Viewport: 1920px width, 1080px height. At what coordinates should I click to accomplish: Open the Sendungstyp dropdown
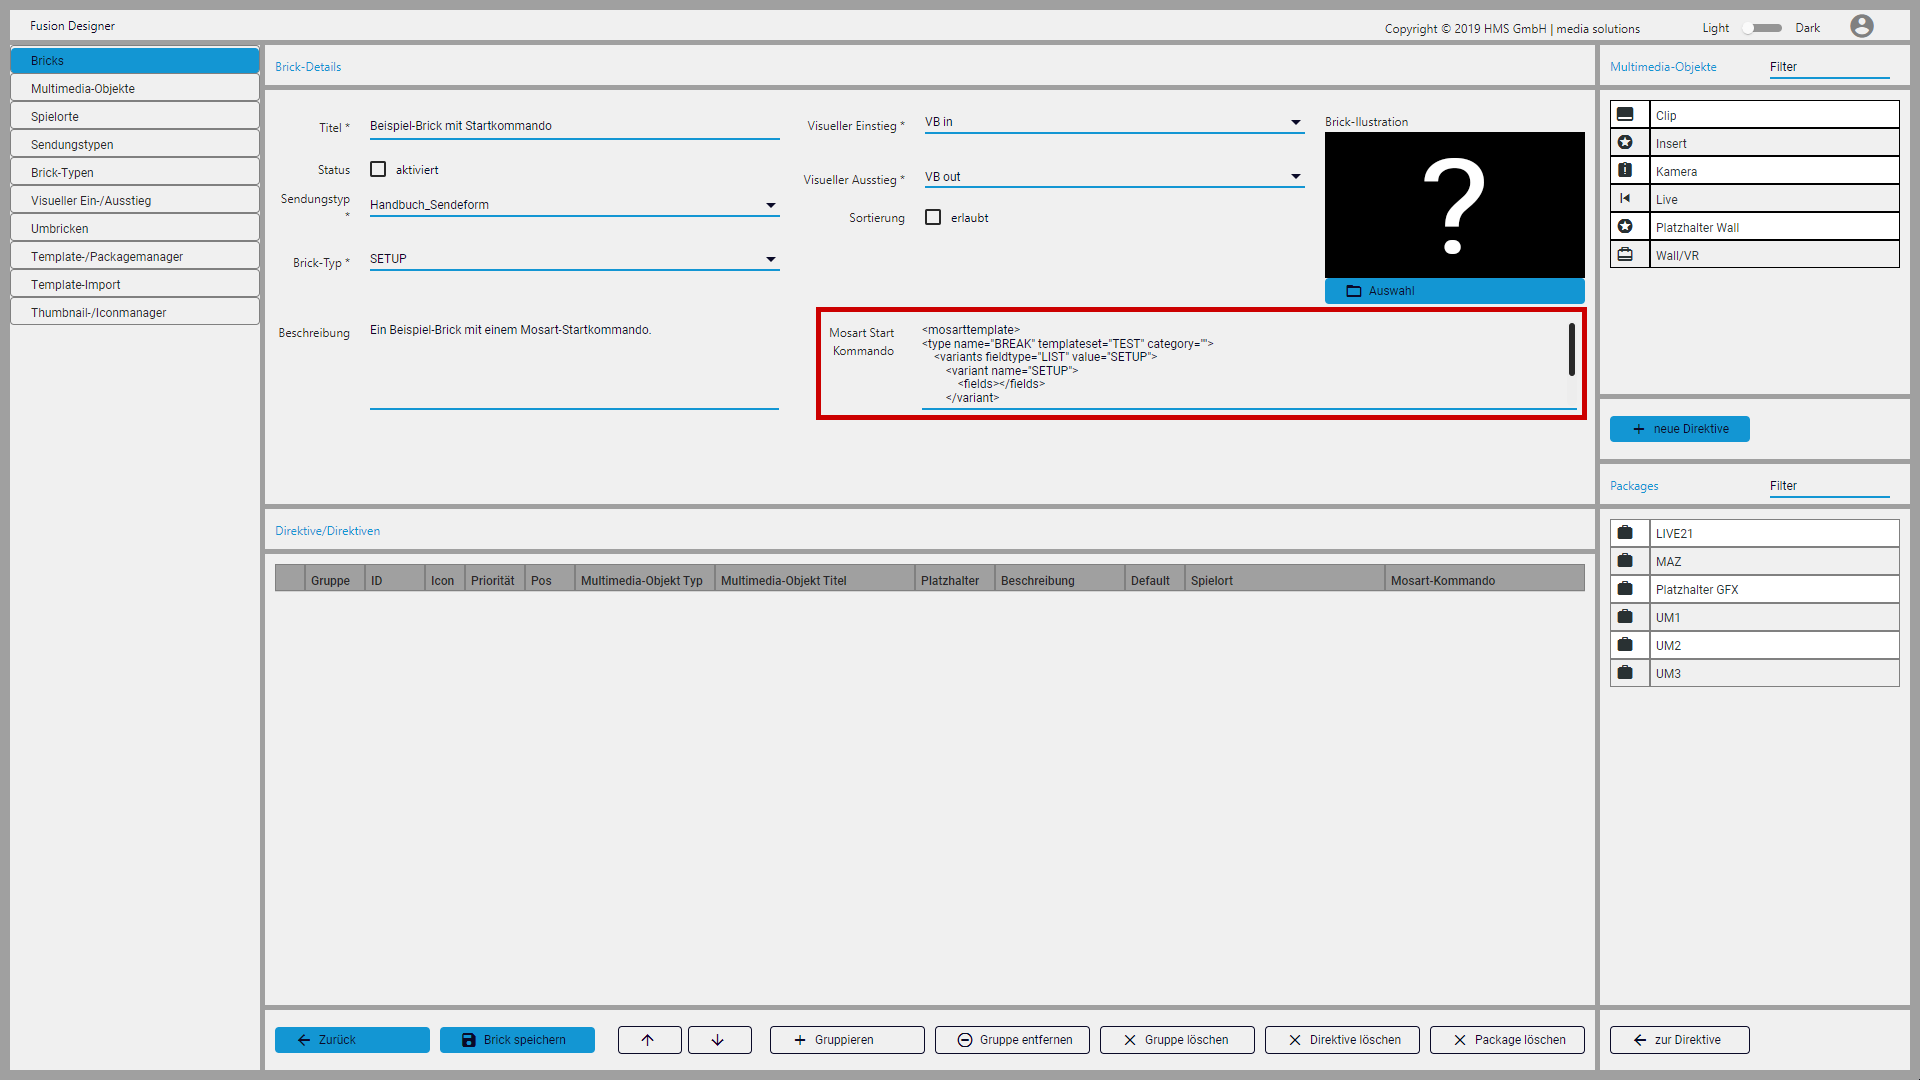pyautogui.click(x=770, y=205)
